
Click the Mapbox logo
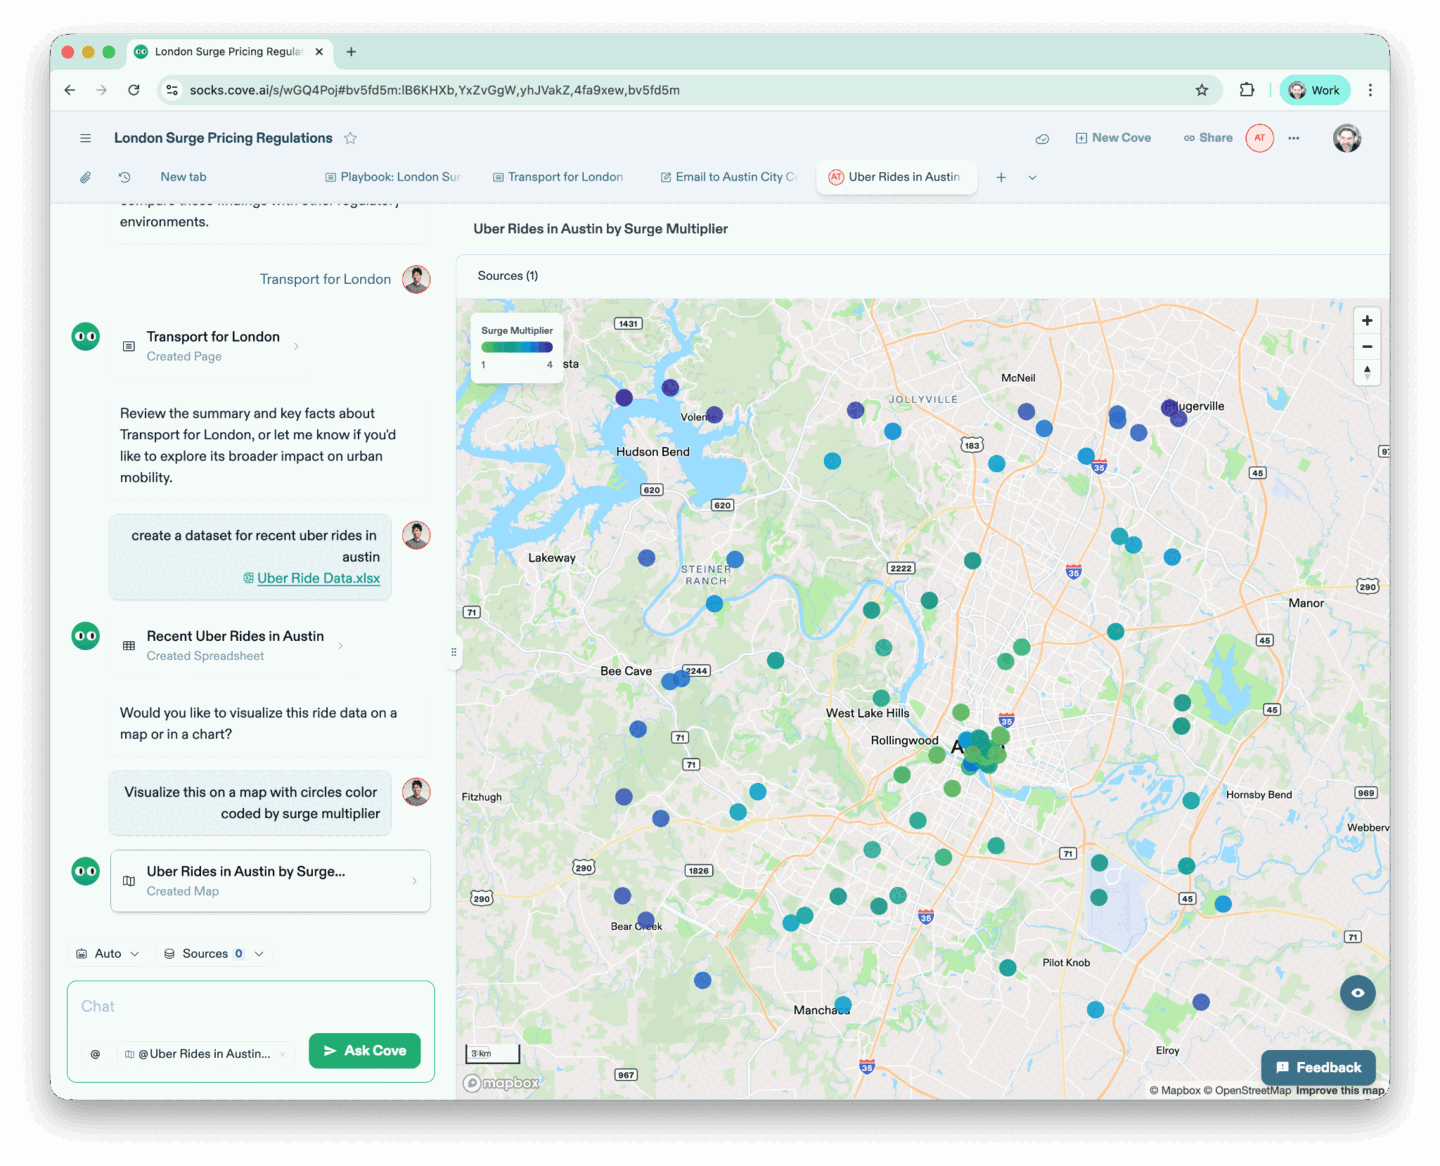[501, 1083]
